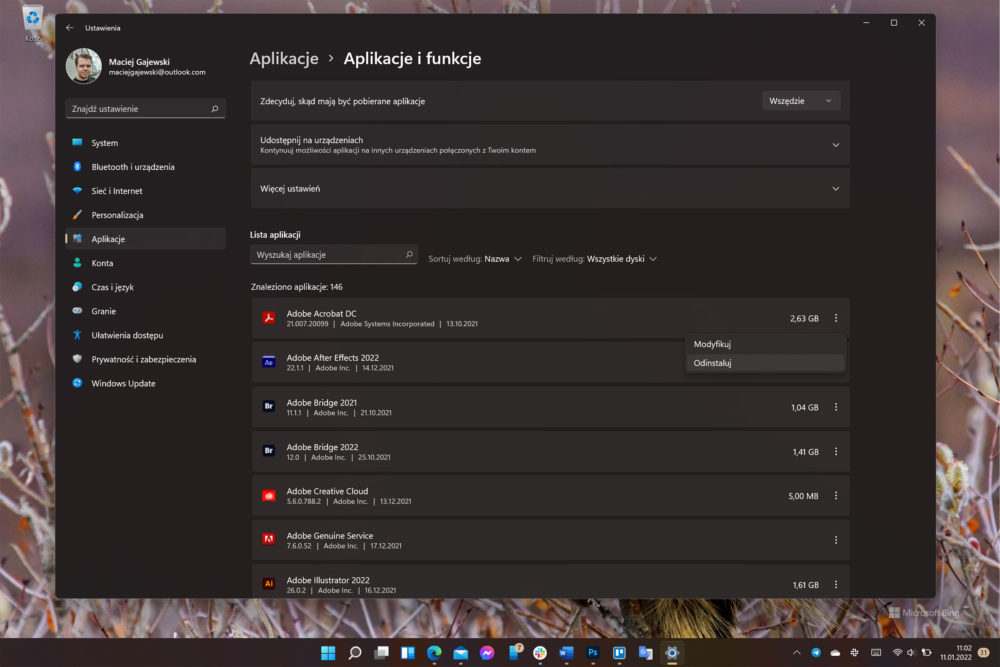Choose Odinstaluj from the context menu
1000x667 pixels.
[765, 363]
